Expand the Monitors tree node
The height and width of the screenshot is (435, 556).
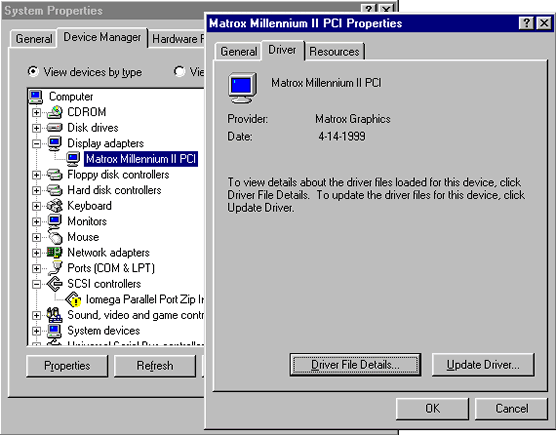36,222
